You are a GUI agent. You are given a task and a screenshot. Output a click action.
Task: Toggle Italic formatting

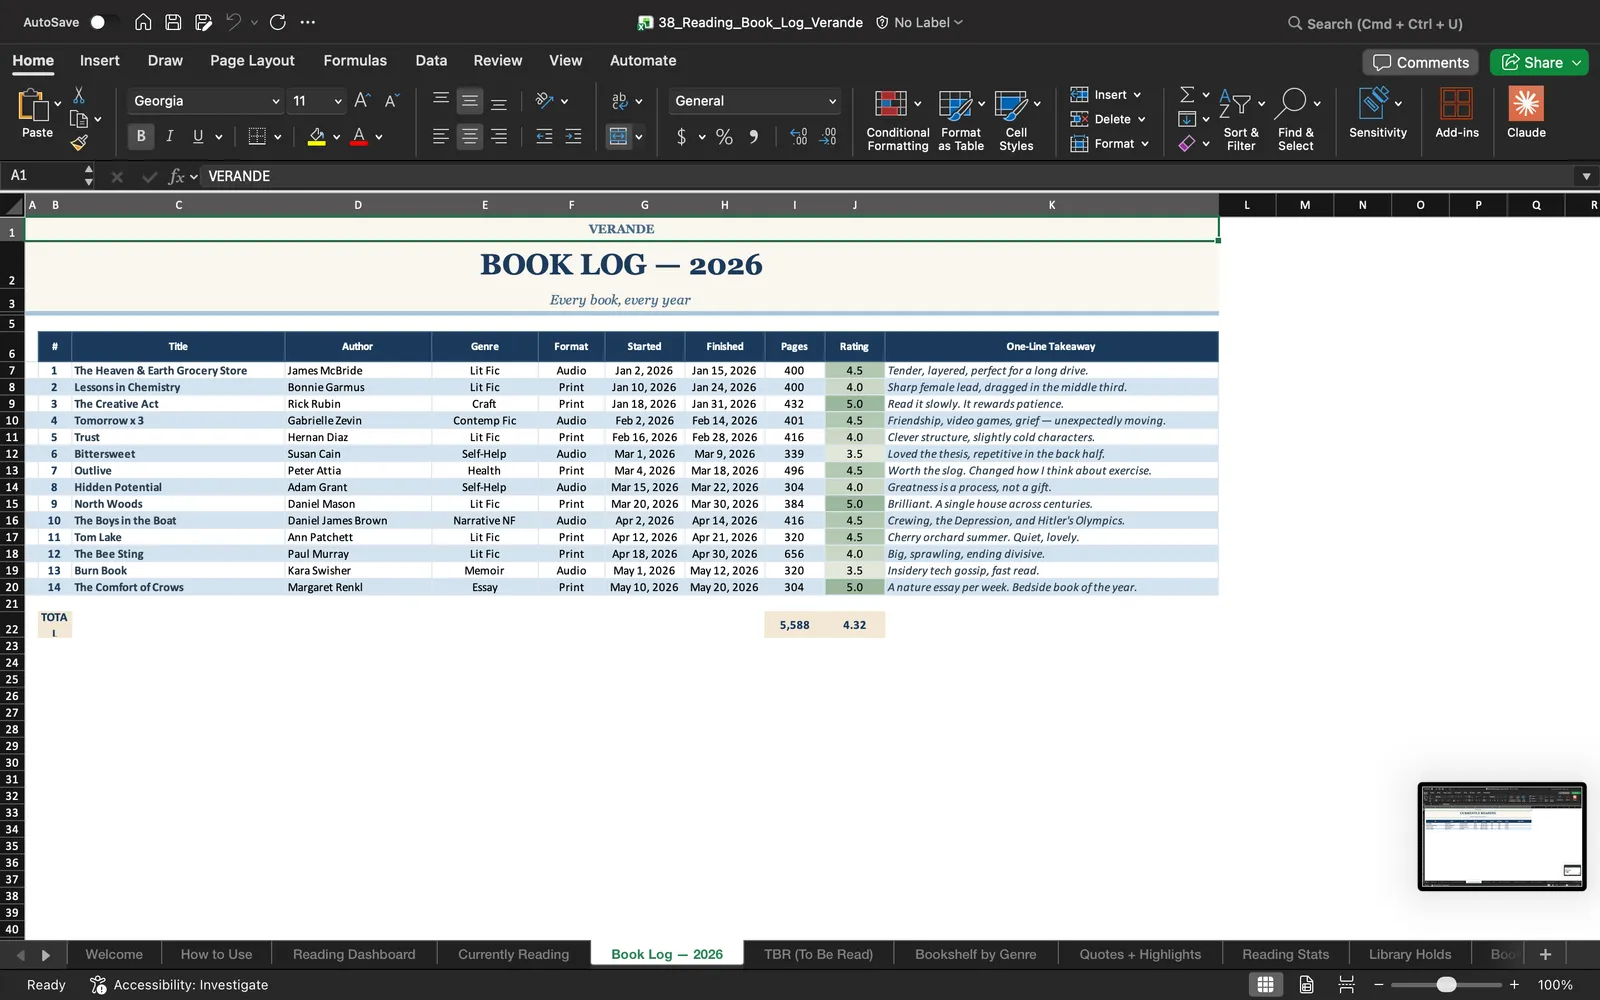click(x=169, y=136)
